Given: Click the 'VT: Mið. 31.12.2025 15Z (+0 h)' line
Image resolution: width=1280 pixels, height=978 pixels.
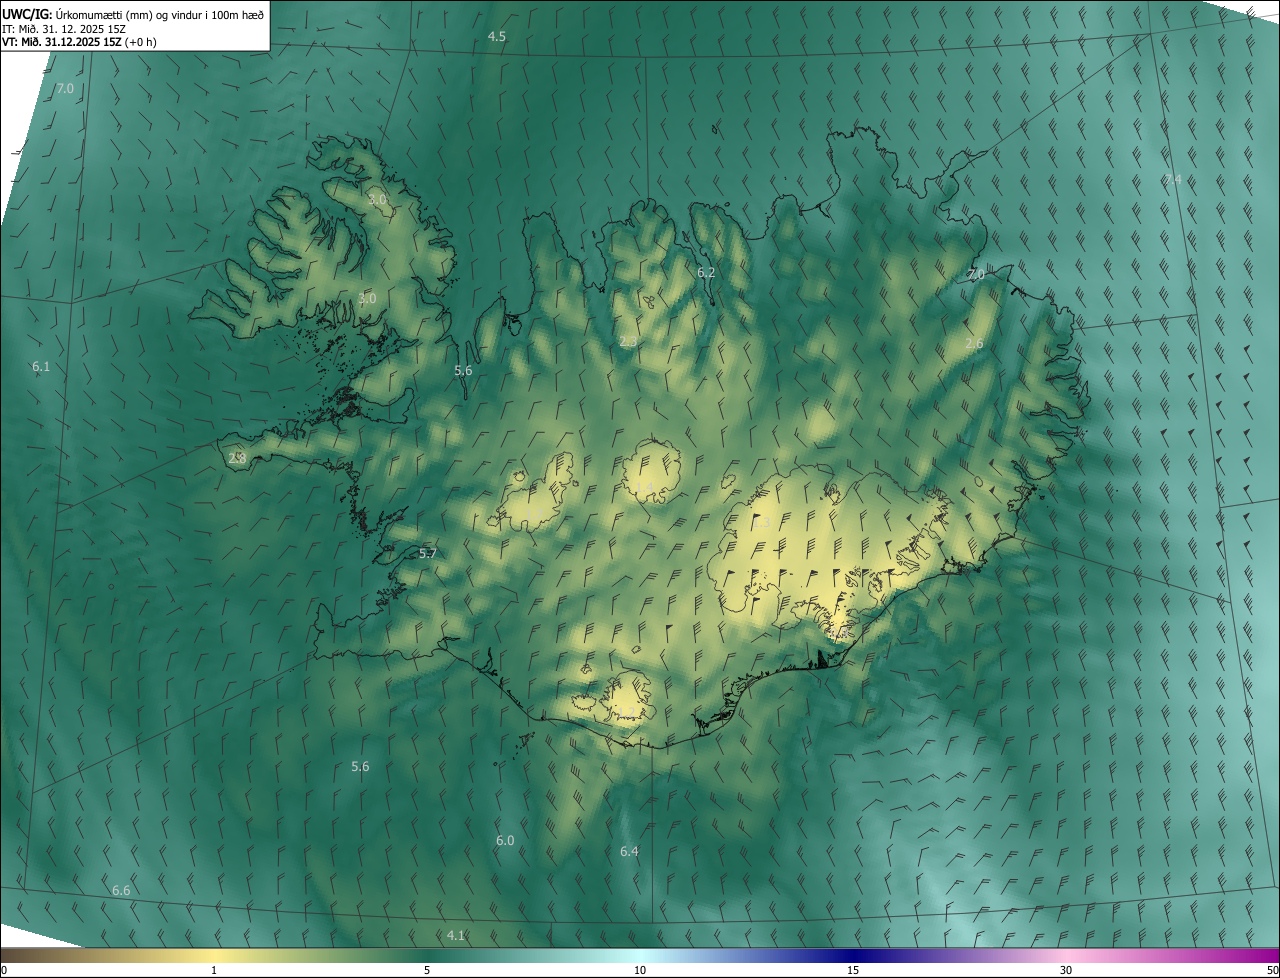Looking at the screenshot, I should 79,42.
